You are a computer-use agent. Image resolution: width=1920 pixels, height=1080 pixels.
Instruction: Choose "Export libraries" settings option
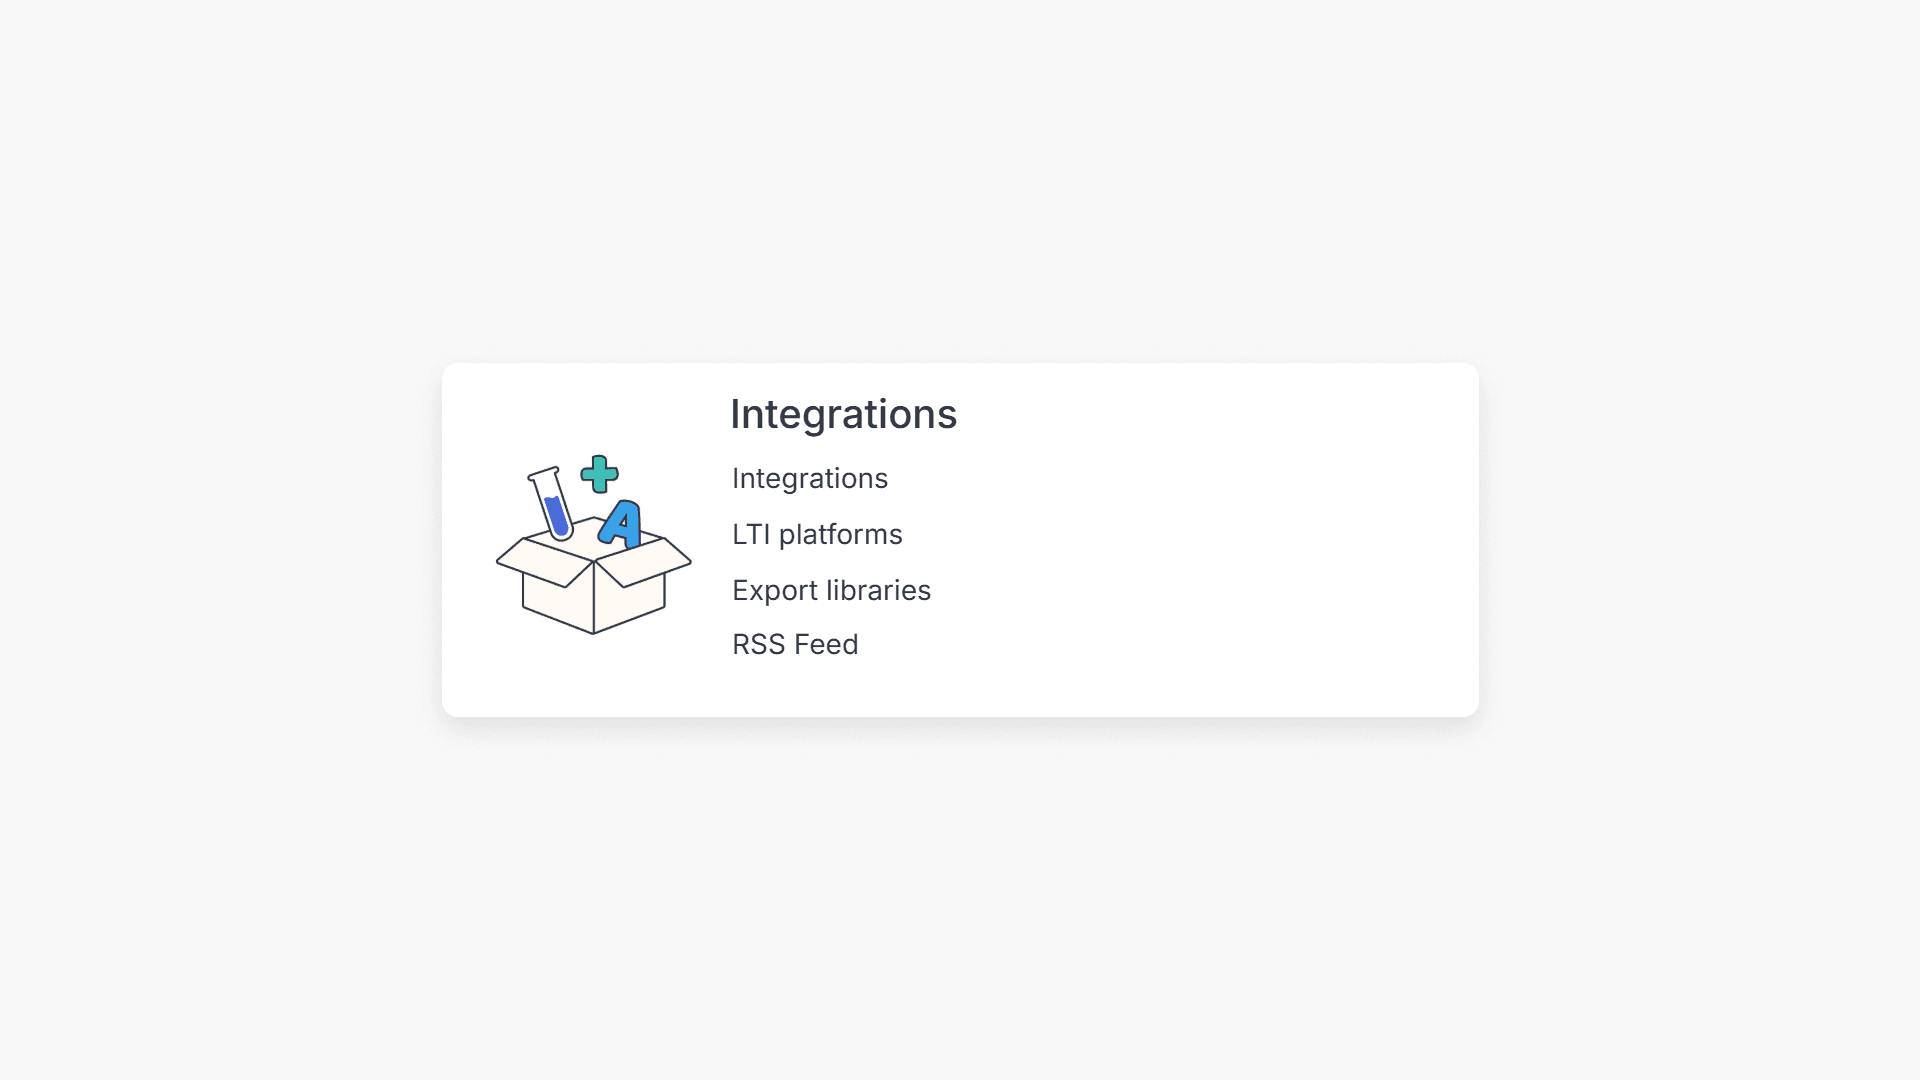(x=831, y=590)
